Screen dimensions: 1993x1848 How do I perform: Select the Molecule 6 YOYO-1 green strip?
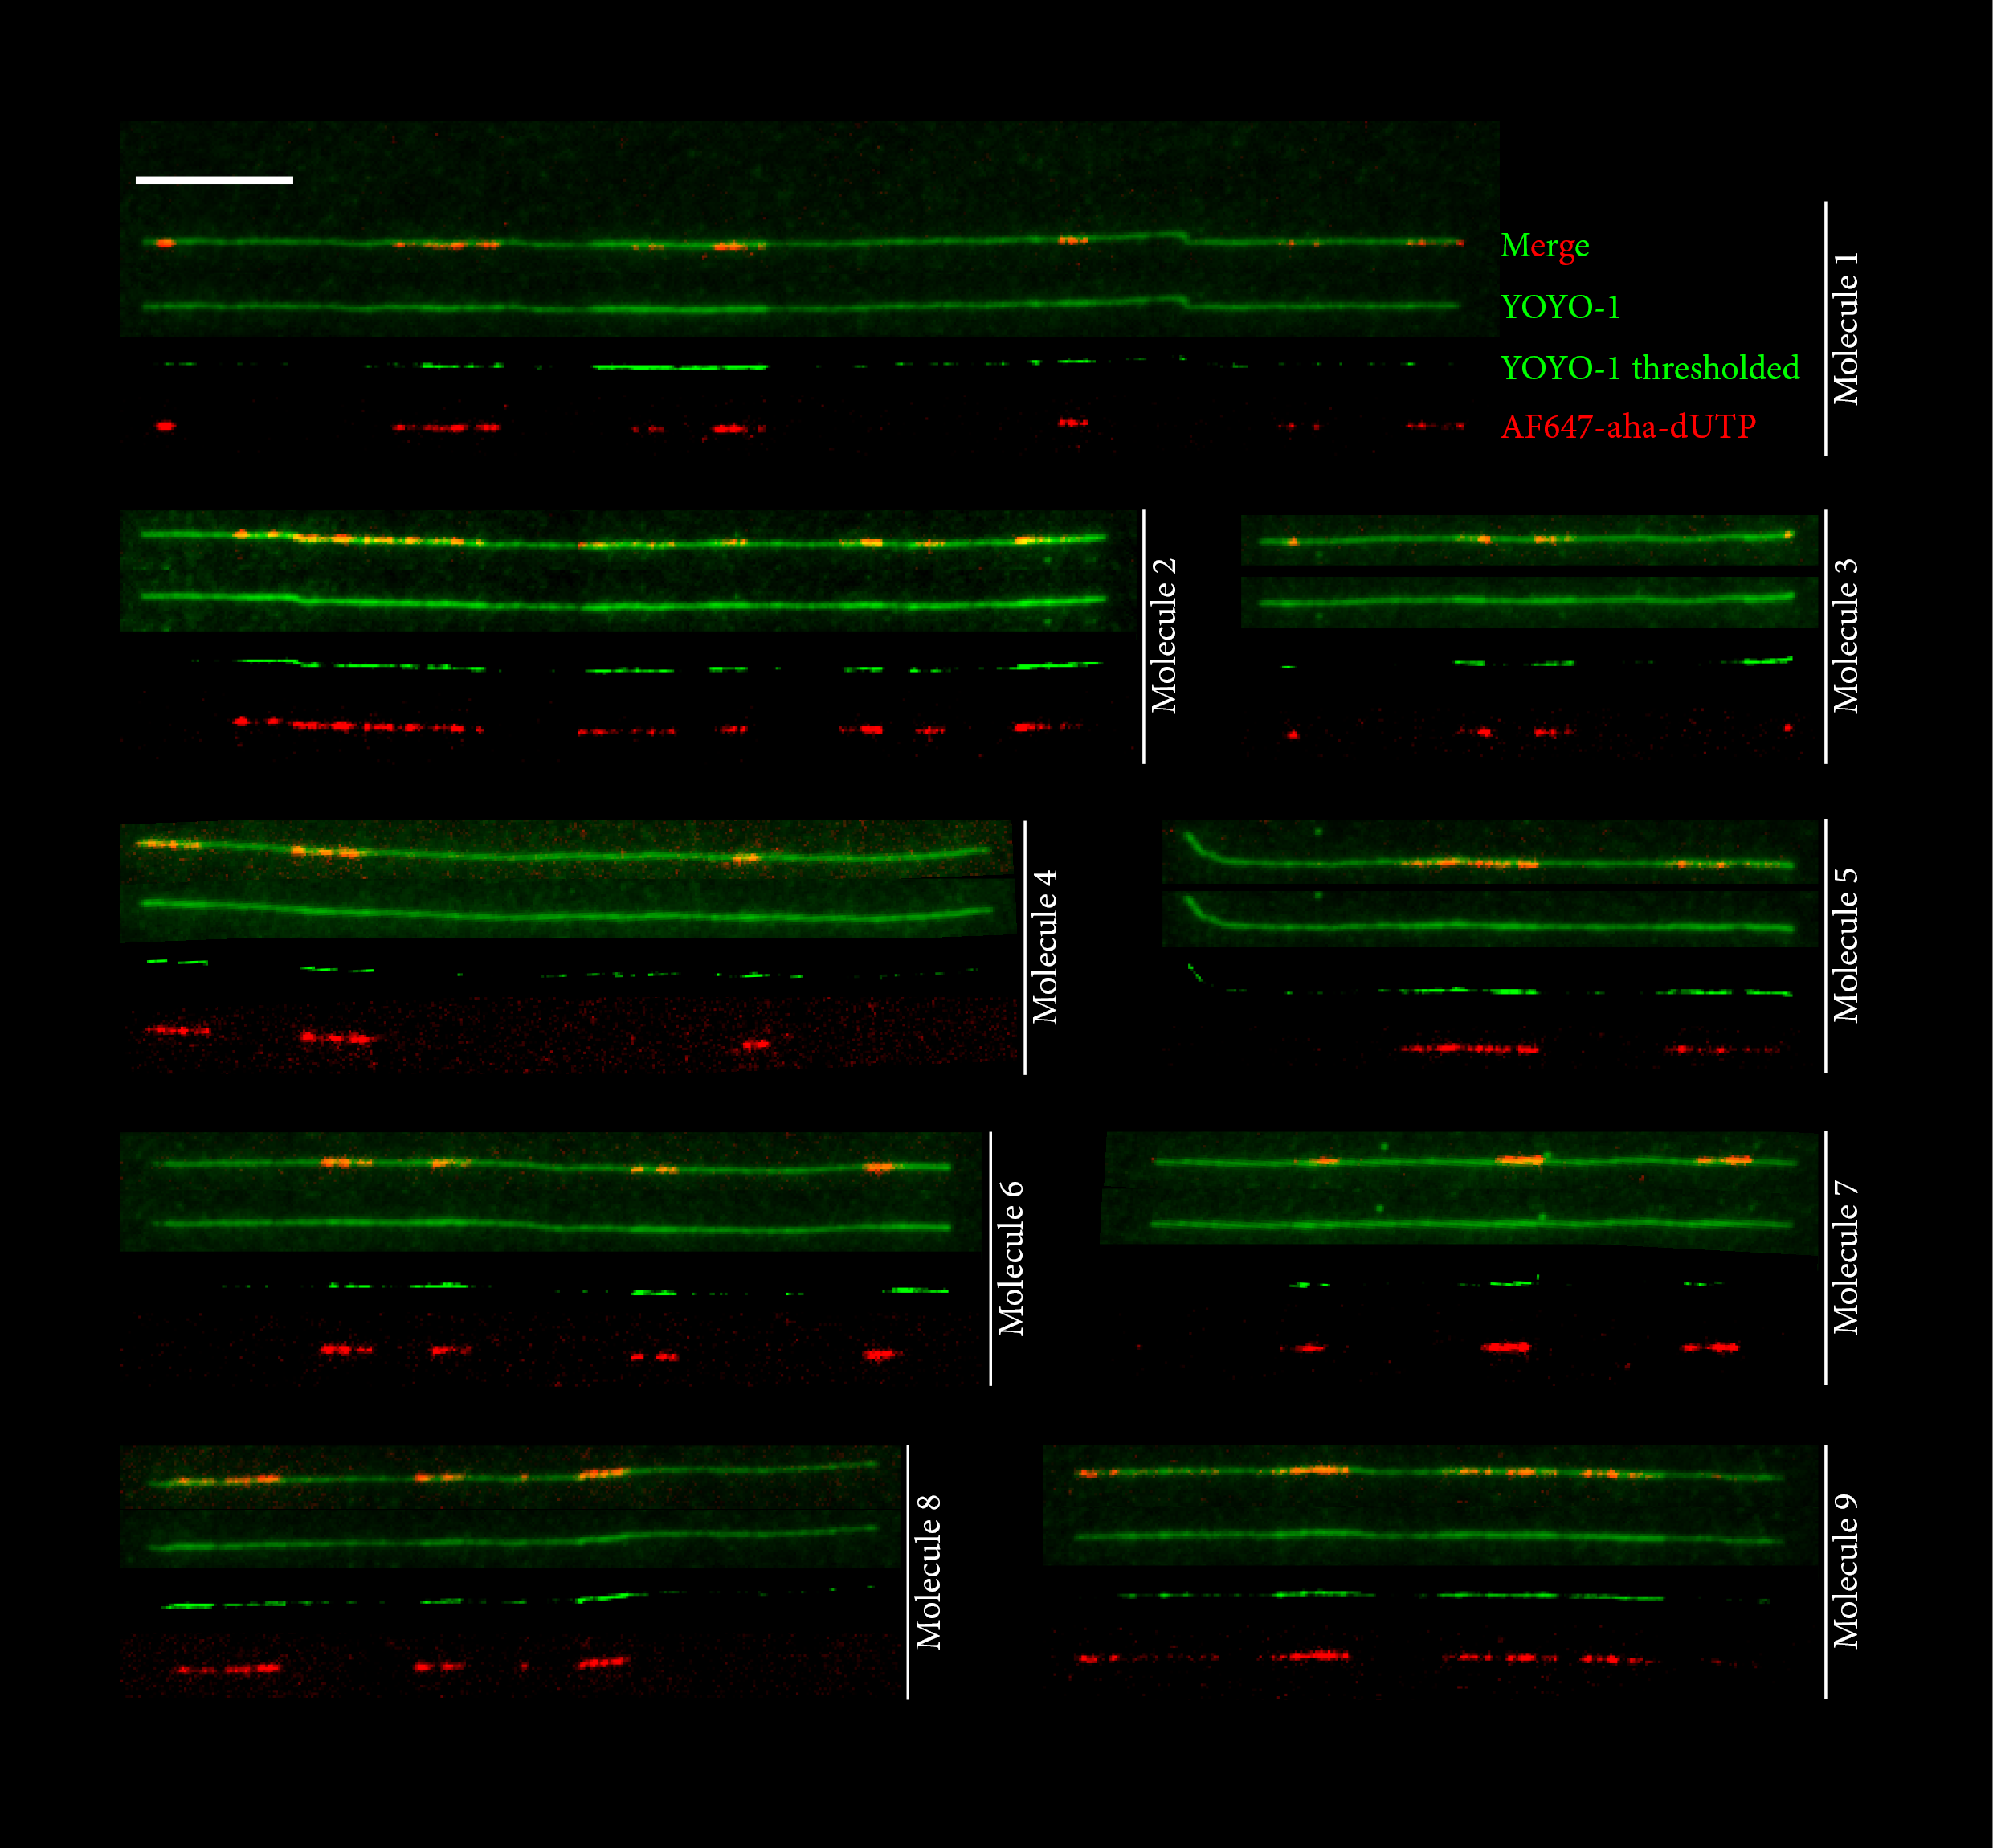click(550, 1224)
